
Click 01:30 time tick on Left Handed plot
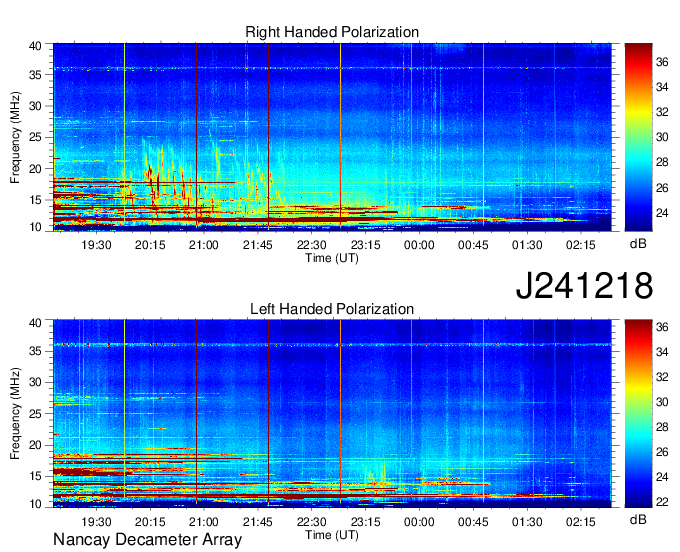[527, 522]
